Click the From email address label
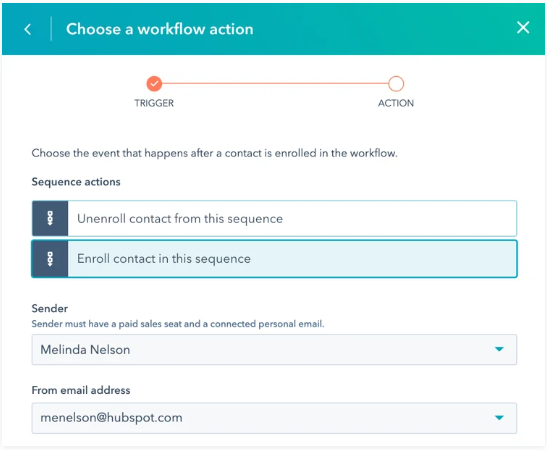The height and width of the screenshot is (450, 547). 81,390
